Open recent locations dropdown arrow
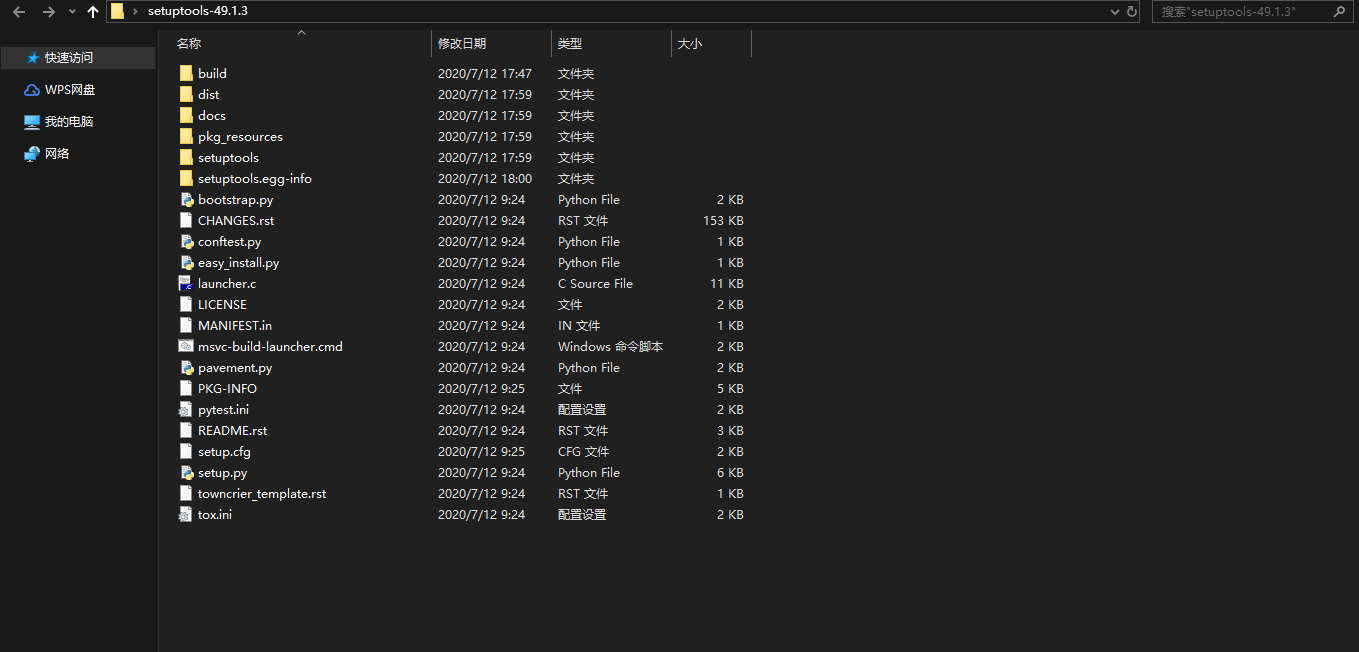This screenshot has height=652, width=1359. (72, 12)
